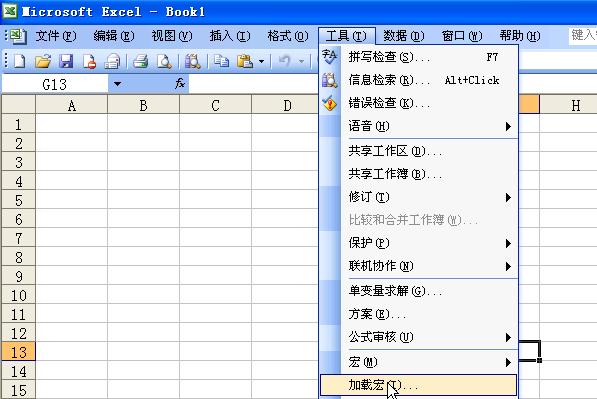Screen dimensions: 597x399
Task: Click the New blank workbook icon
Action: tap(19, 61)
